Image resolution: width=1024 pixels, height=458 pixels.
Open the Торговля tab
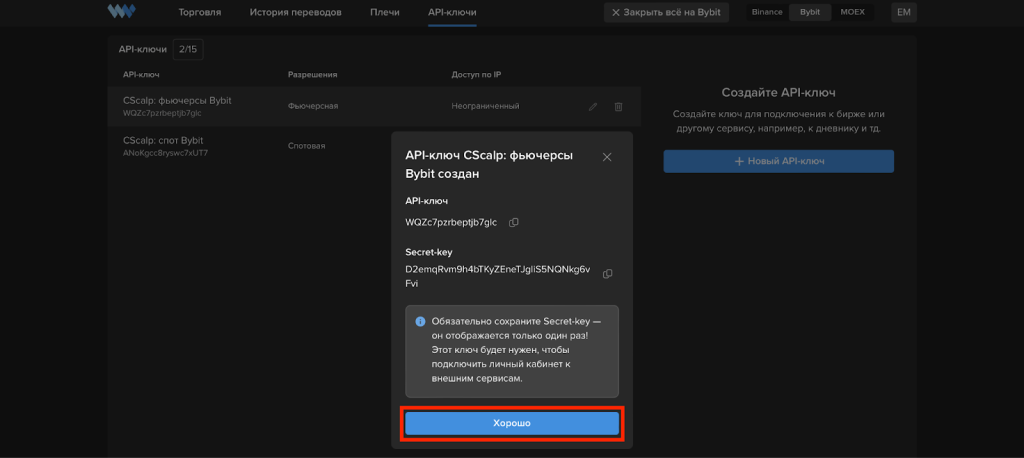click(x=199, y=13)
